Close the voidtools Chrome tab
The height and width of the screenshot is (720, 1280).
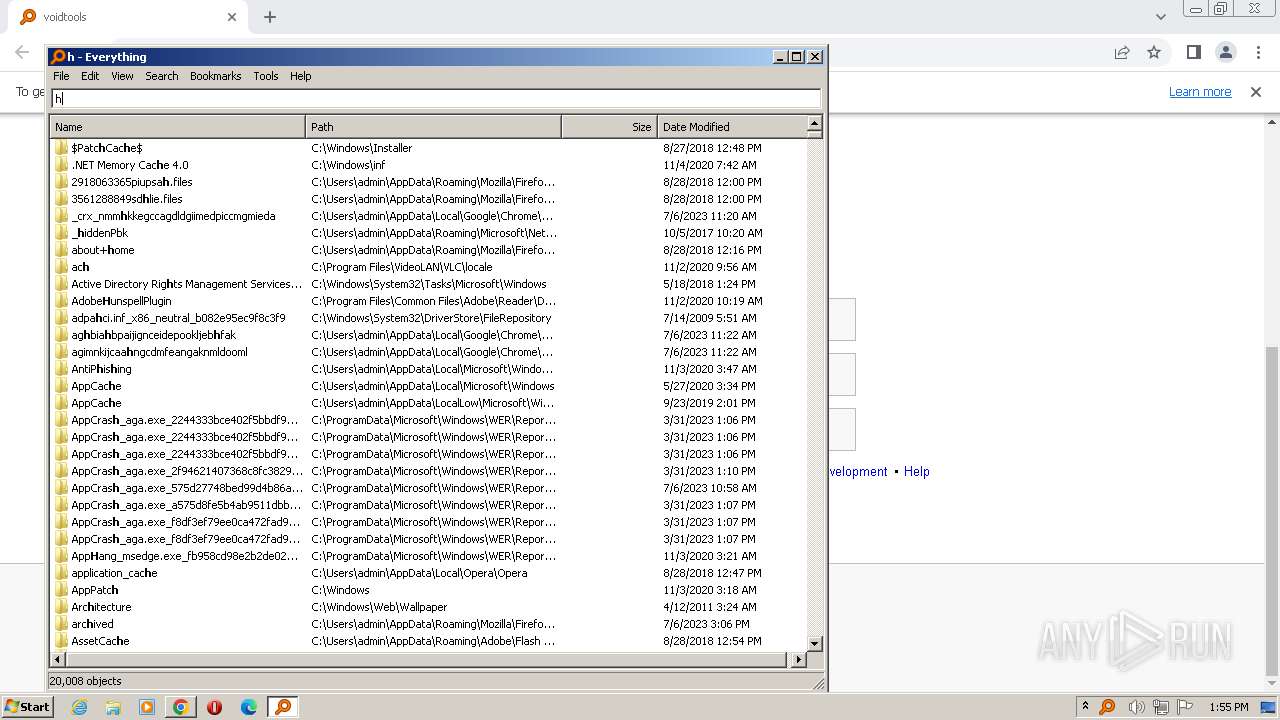click(232, 17)
